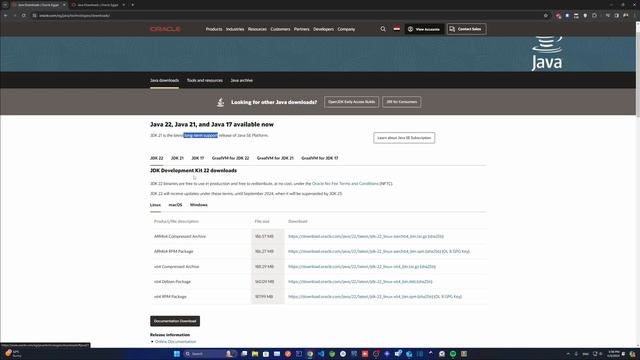Close the first Java Downloads tab
Viewport: 640px width, 360px height.
point(64,5)
